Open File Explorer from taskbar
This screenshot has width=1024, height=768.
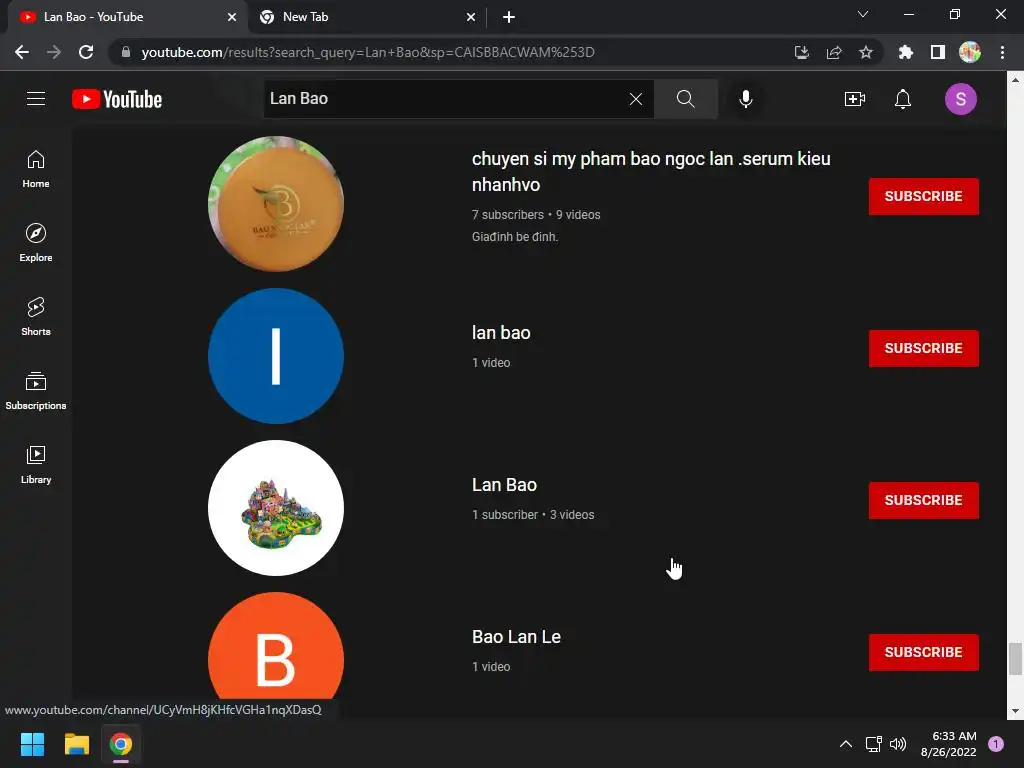[76, 744]
